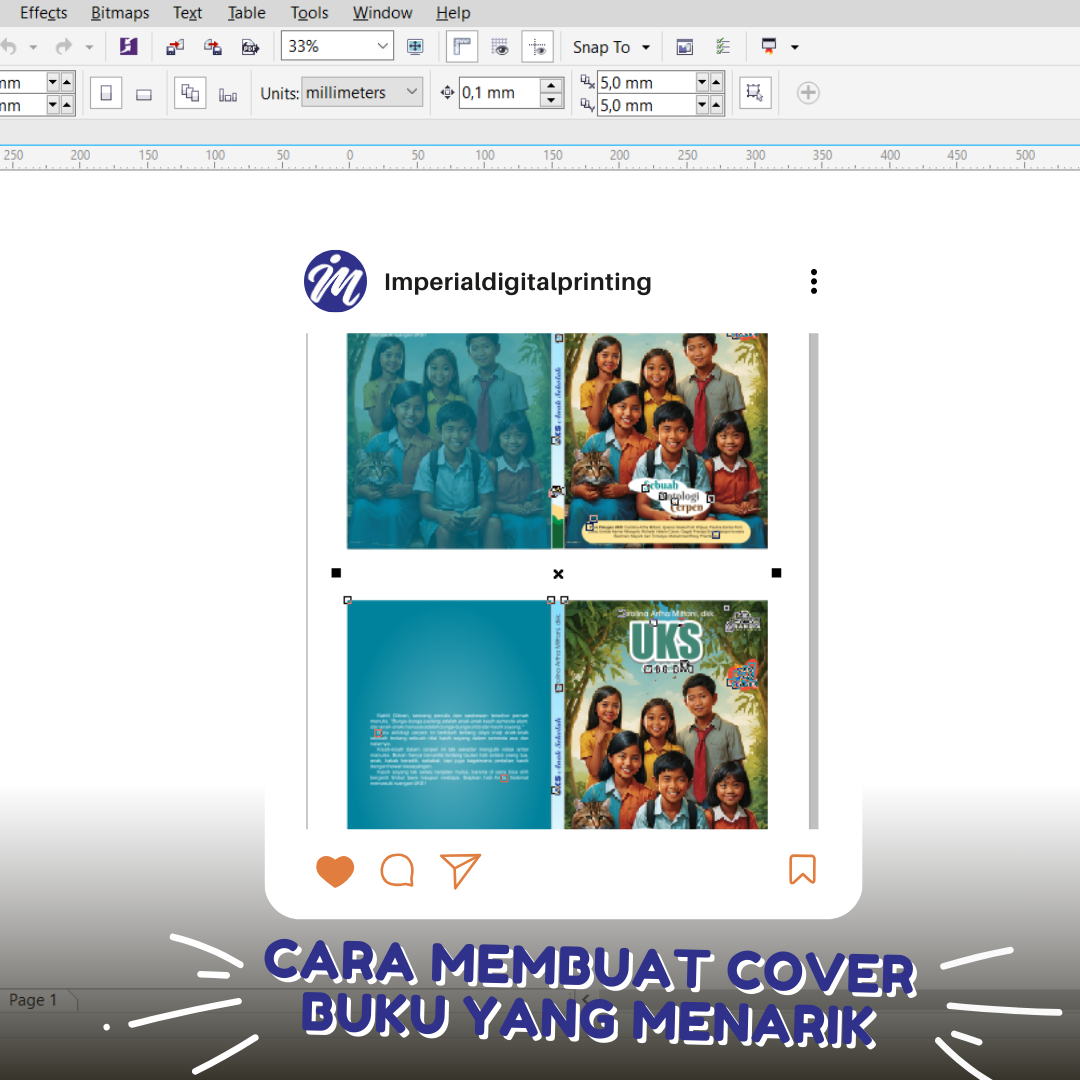Toggle the Show Grid icon
1080x1080 pixels.
click(x=500, y=46)
